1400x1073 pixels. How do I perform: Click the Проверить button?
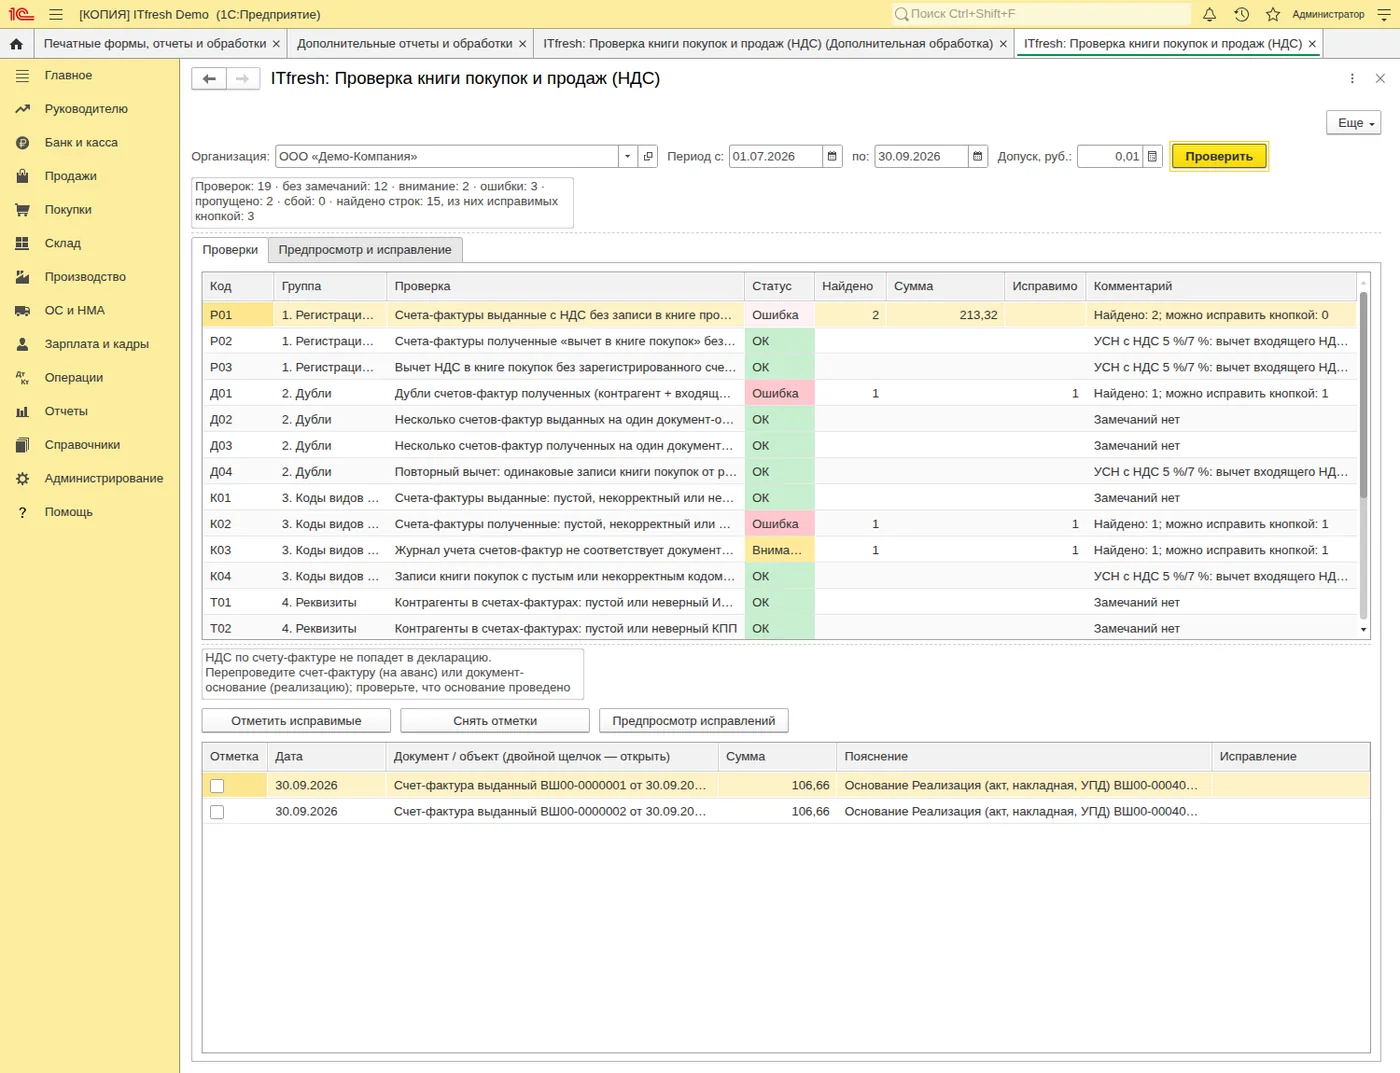(x=1219, y=156)
